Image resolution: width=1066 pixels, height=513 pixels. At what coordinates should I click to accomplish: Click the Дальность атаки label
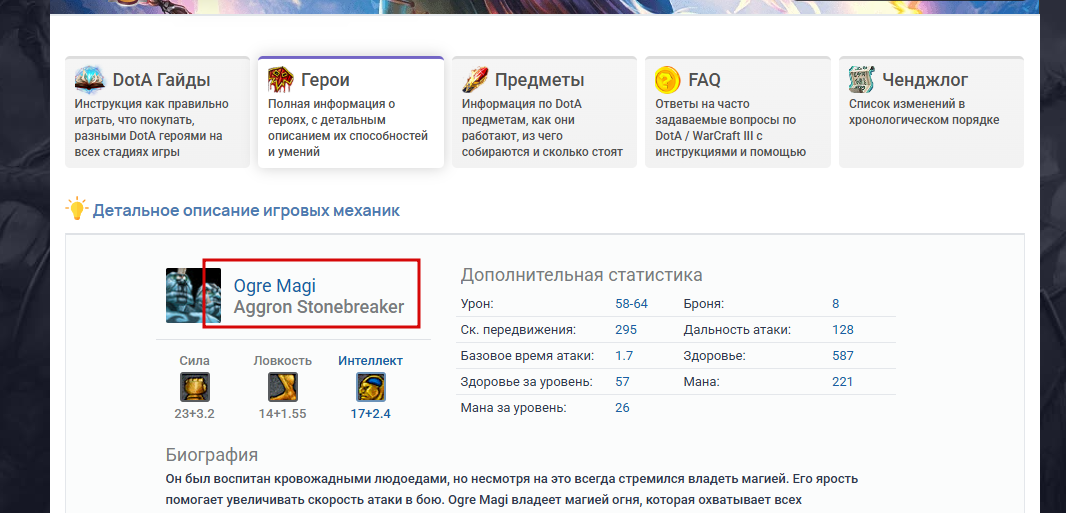(737, 330)
